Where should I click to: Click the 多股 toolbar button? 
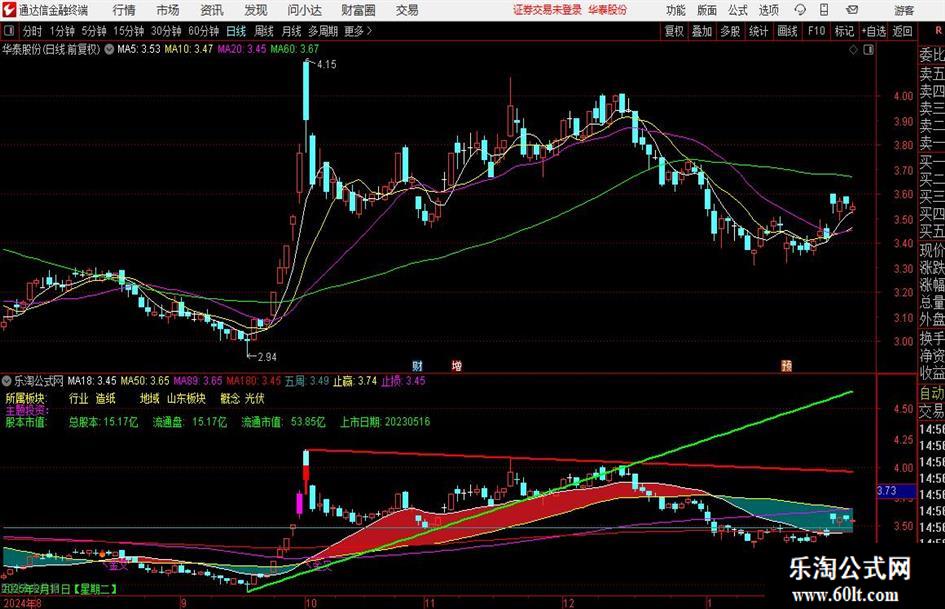coord(730,31)
